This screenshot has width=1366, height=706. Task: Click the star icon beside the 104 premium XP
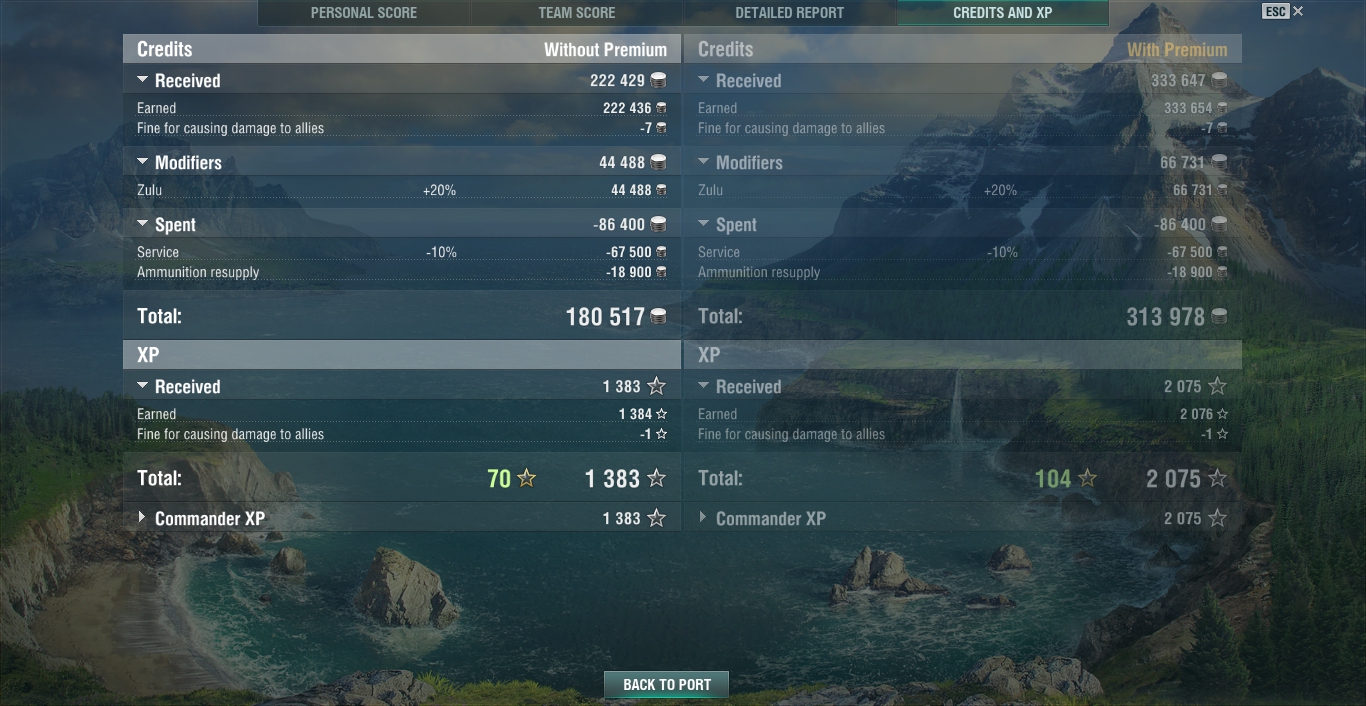1087,478
